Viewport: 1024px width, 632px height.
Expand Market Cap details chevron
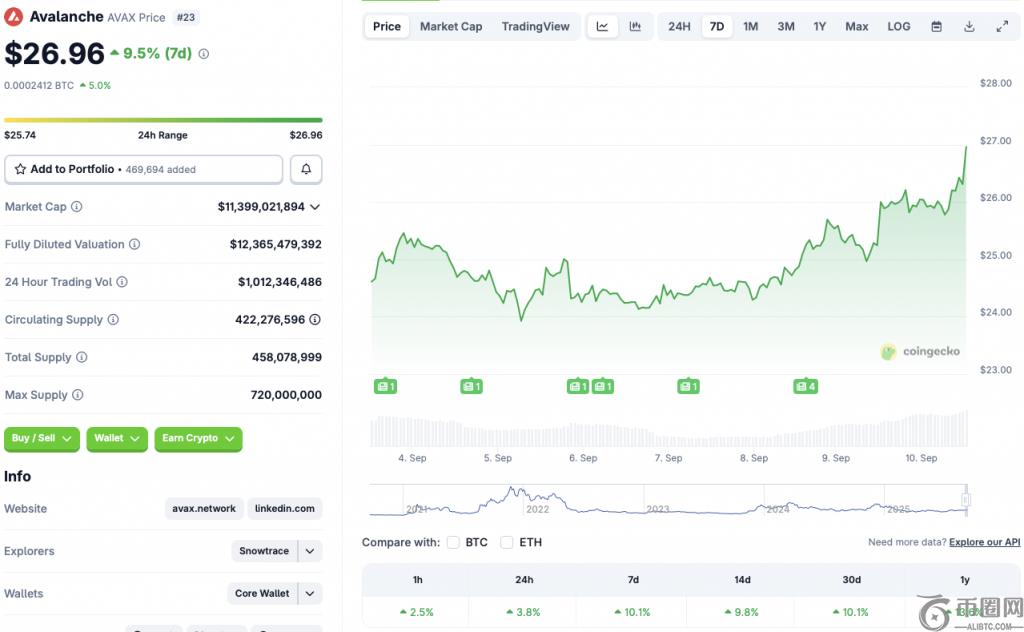315,207
